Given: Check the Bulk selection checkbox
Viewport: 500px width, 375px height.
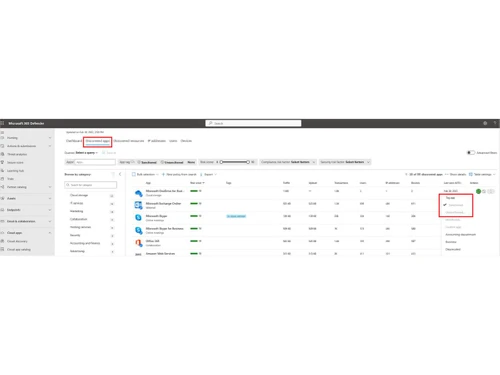Looking at the screenshot, I should [x=134, y=174].
